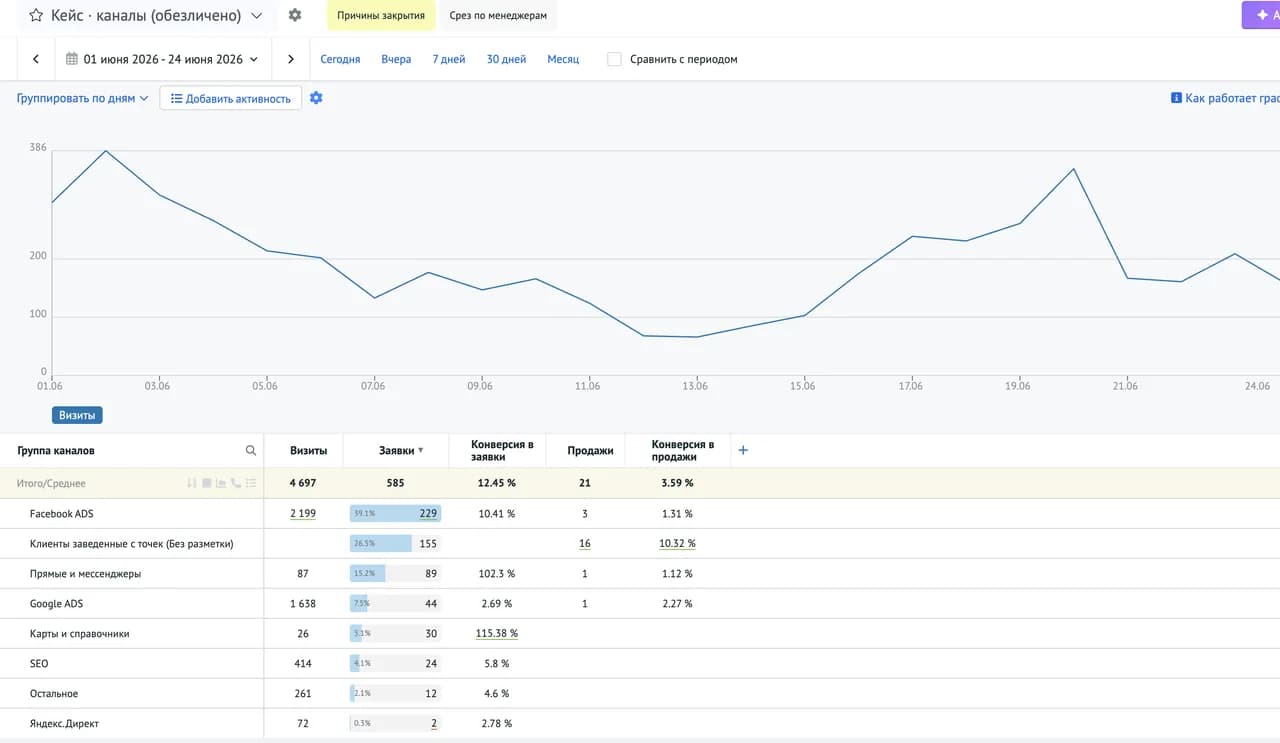
Task: Select the Месяц quick period
Action: (x=563, y=59)
